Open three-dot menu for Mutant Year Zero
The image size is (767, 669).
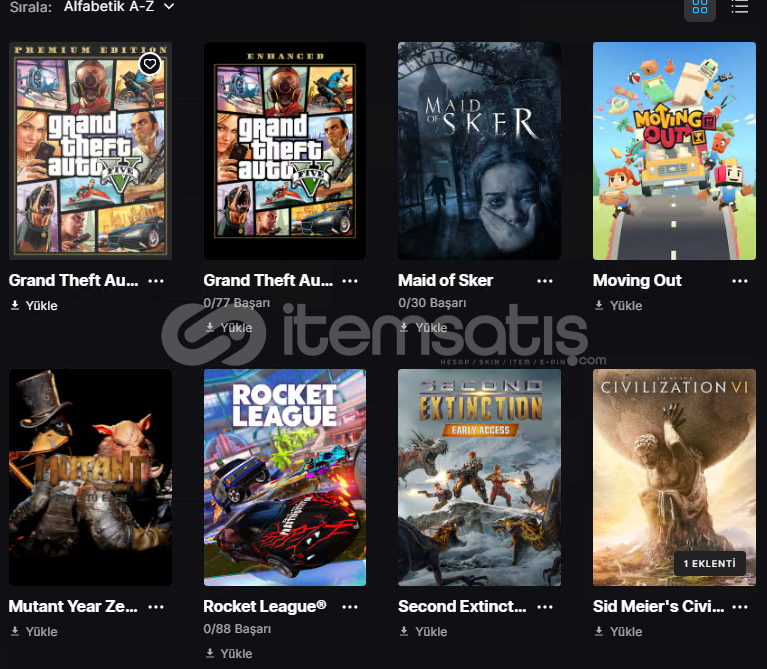(x=156, y=607)
